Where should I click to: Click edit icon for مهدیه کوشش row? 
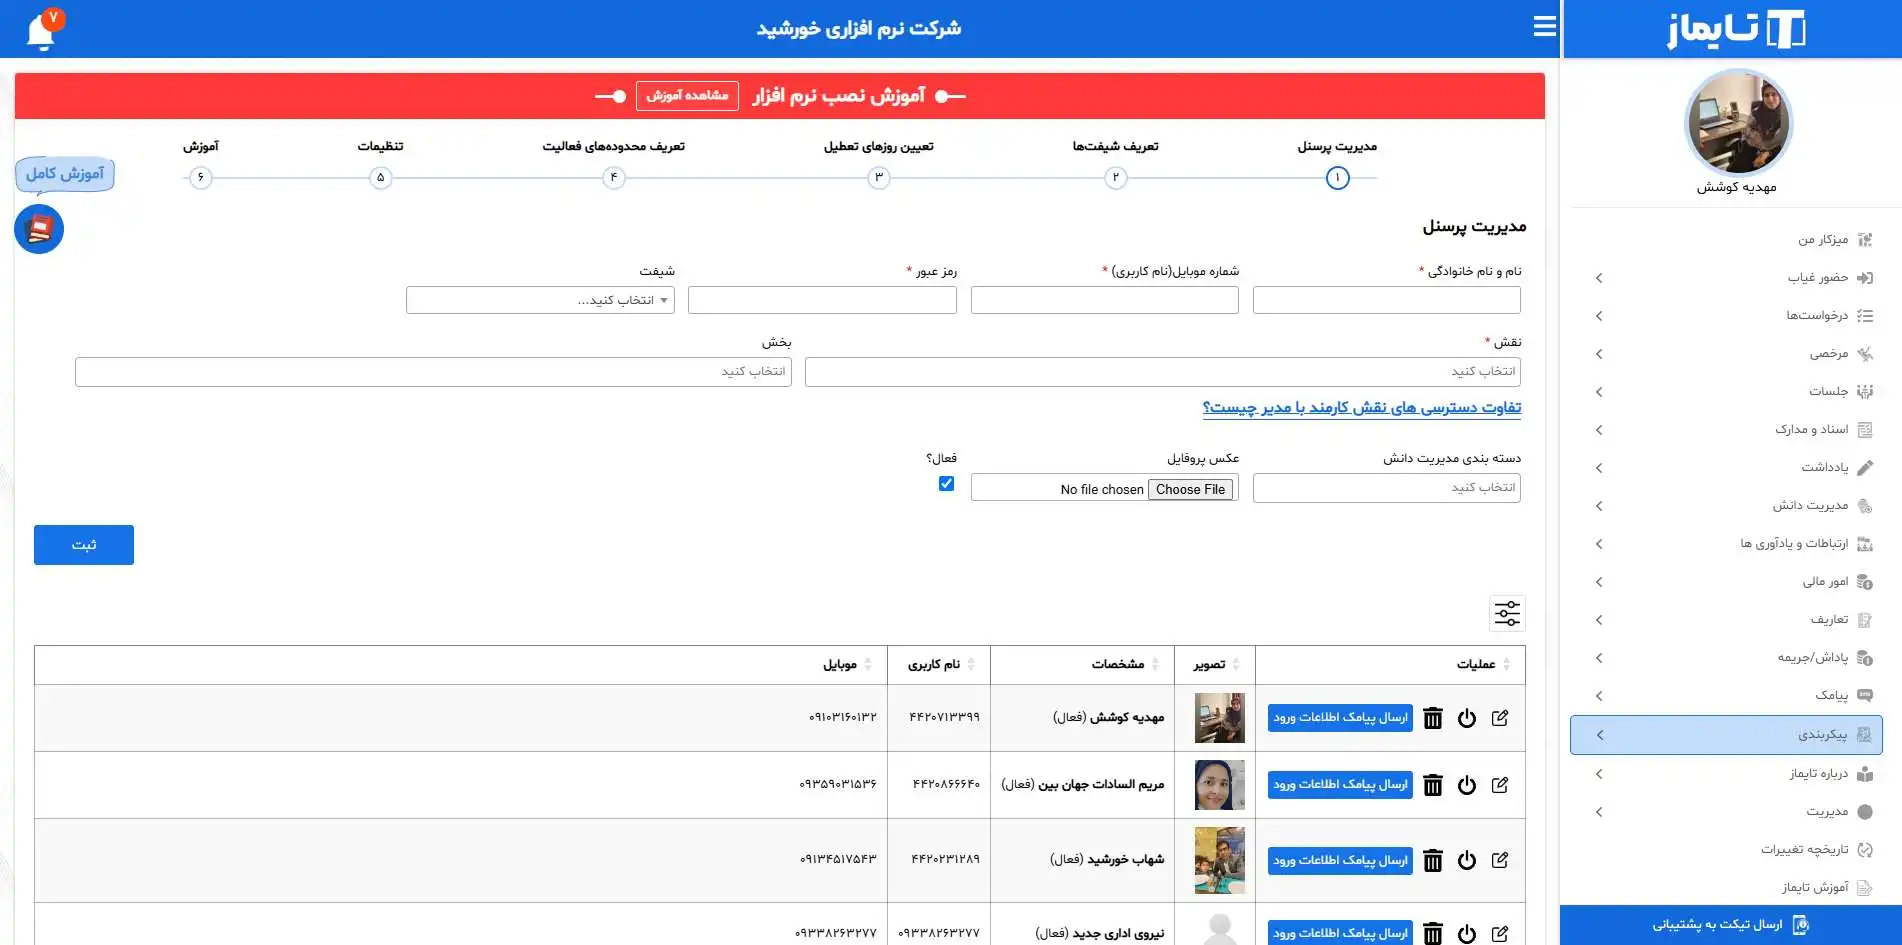tap(1499, 718)
